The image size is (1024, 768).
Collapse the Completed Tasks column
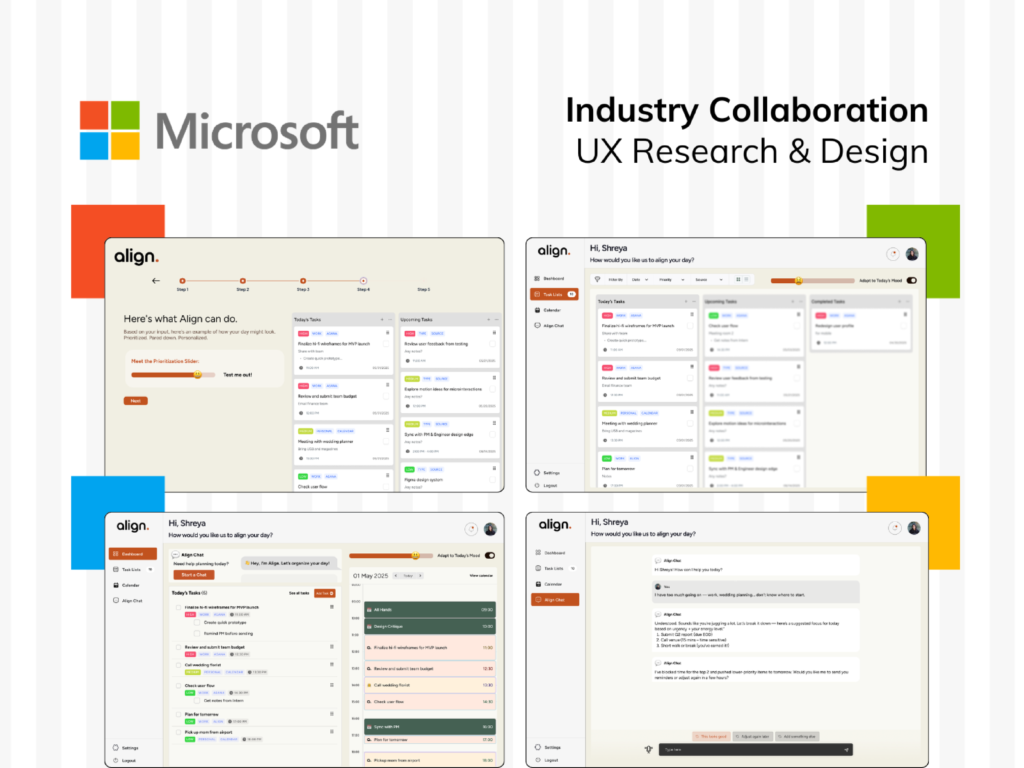pos(908,302)
